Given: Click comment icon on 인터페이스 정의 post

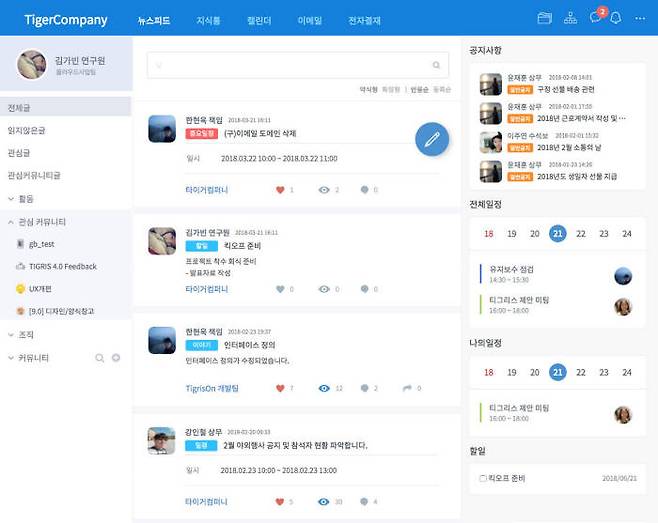Looking at the screenshot, I should point(364,388).
